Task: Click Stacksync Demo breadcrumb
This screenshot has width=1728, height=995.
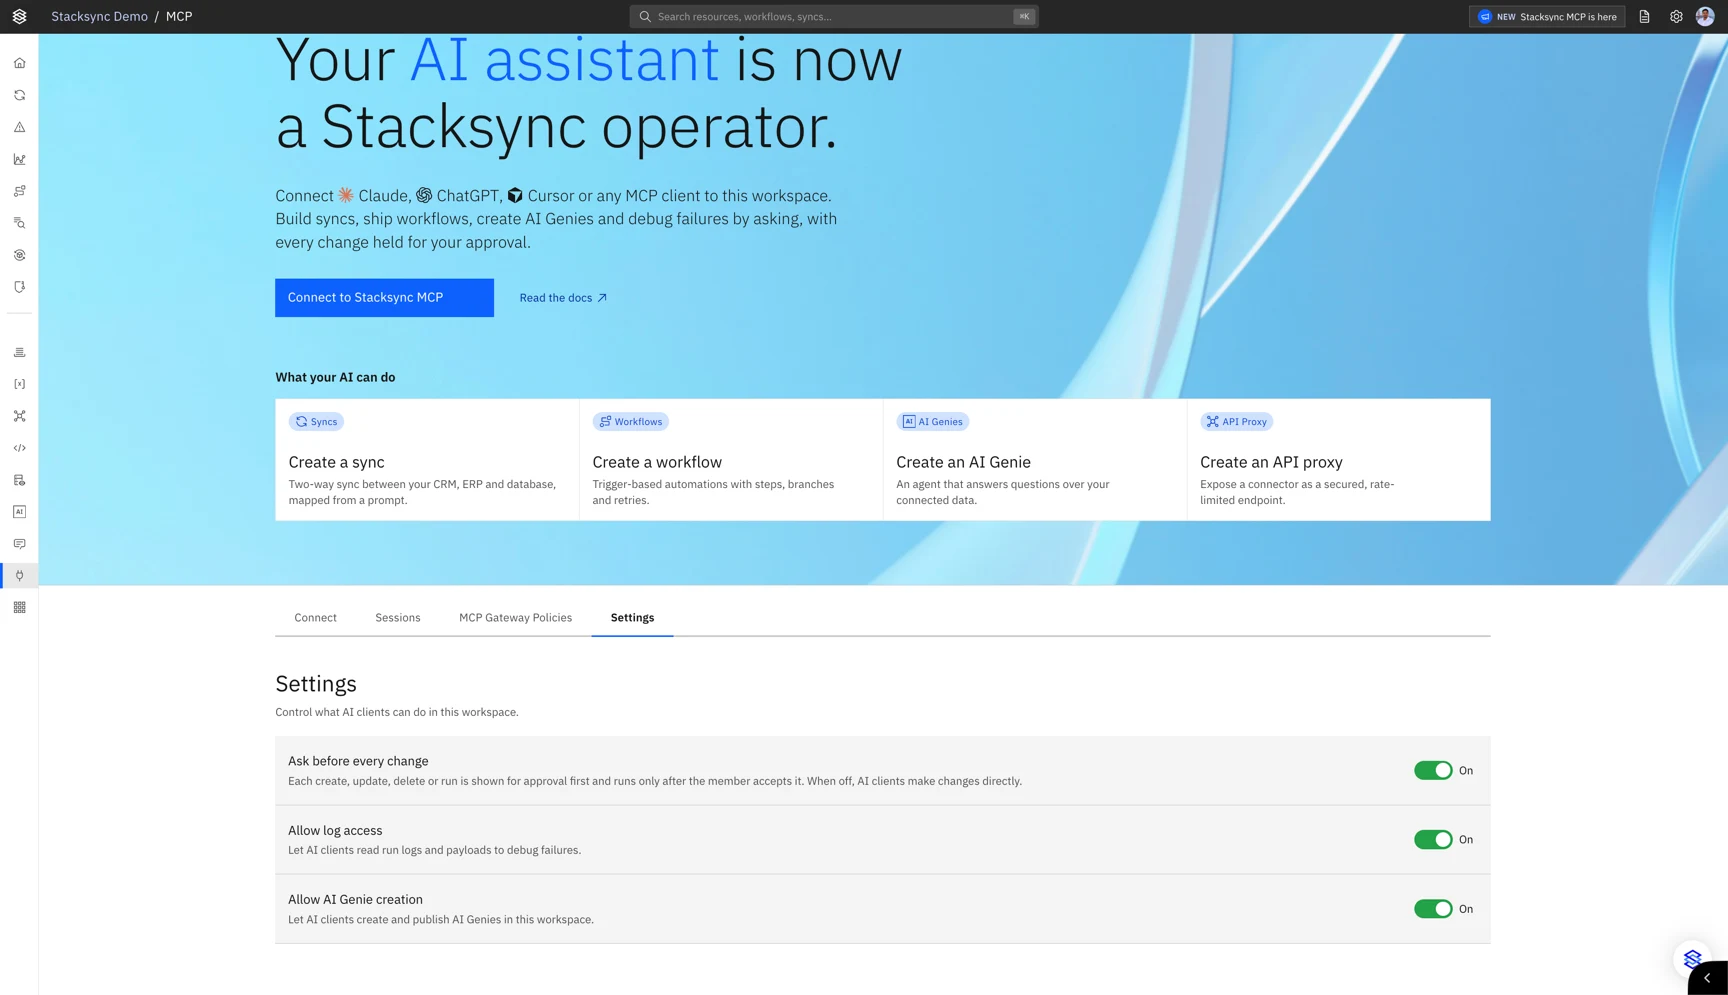Action: (x=99, y=16)
